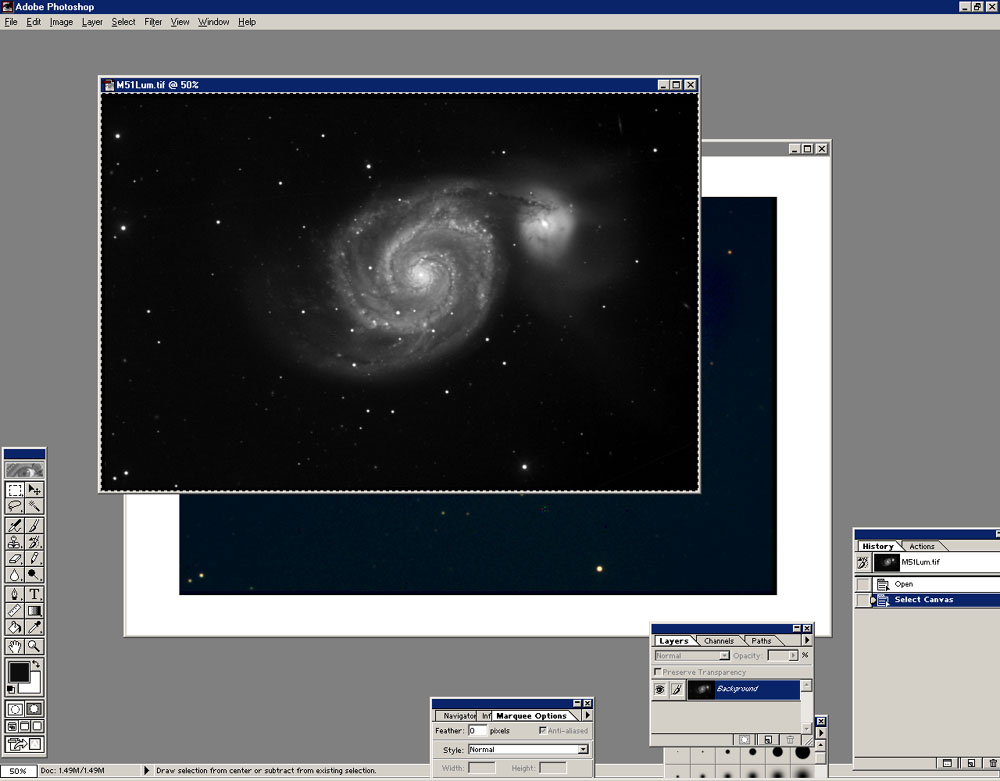Open the Opacity slider arrow in Layers
The image size is (1000, 781).
click(793, 655)
